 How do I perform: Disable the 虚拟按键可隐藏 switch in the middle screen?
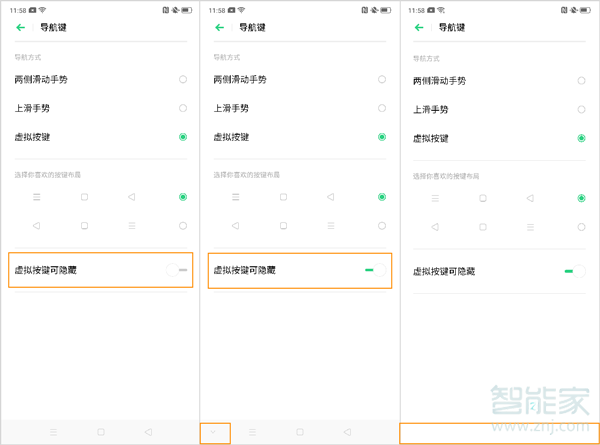(x=376, y=270)
